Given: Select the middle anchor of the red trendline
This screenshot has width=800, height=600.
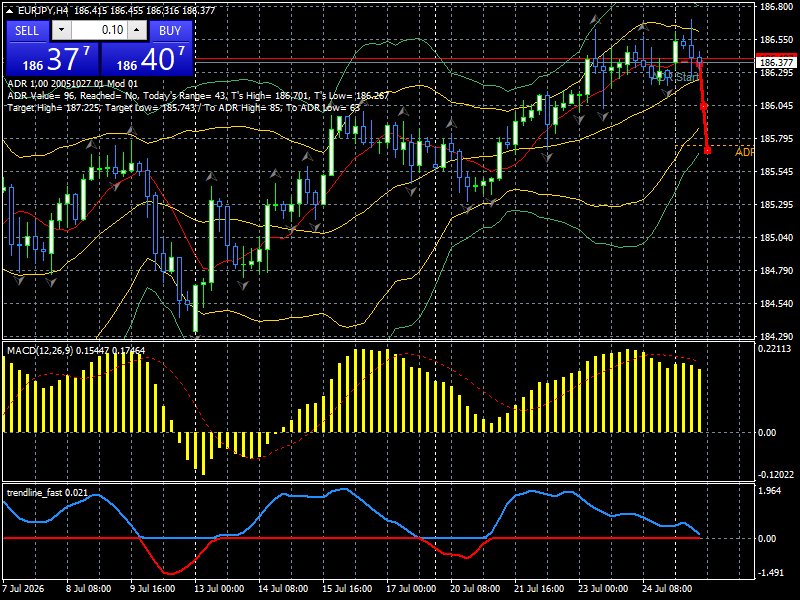Looking at the screenshot, I should click(x=704, y=107).
